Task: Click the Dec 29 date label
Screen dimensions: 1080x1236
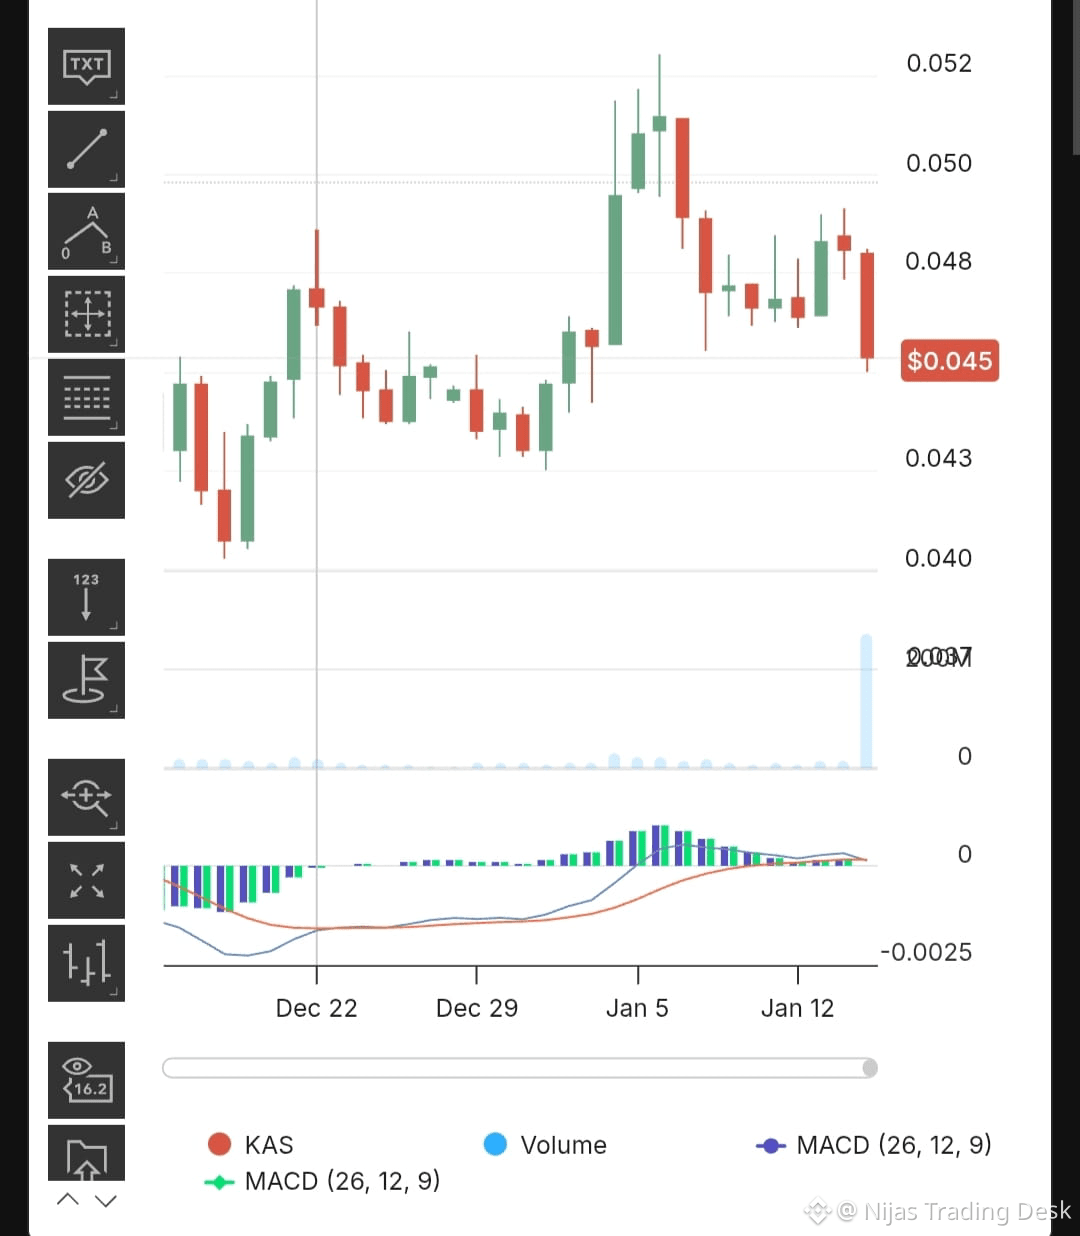Action: coord(477,1008)
